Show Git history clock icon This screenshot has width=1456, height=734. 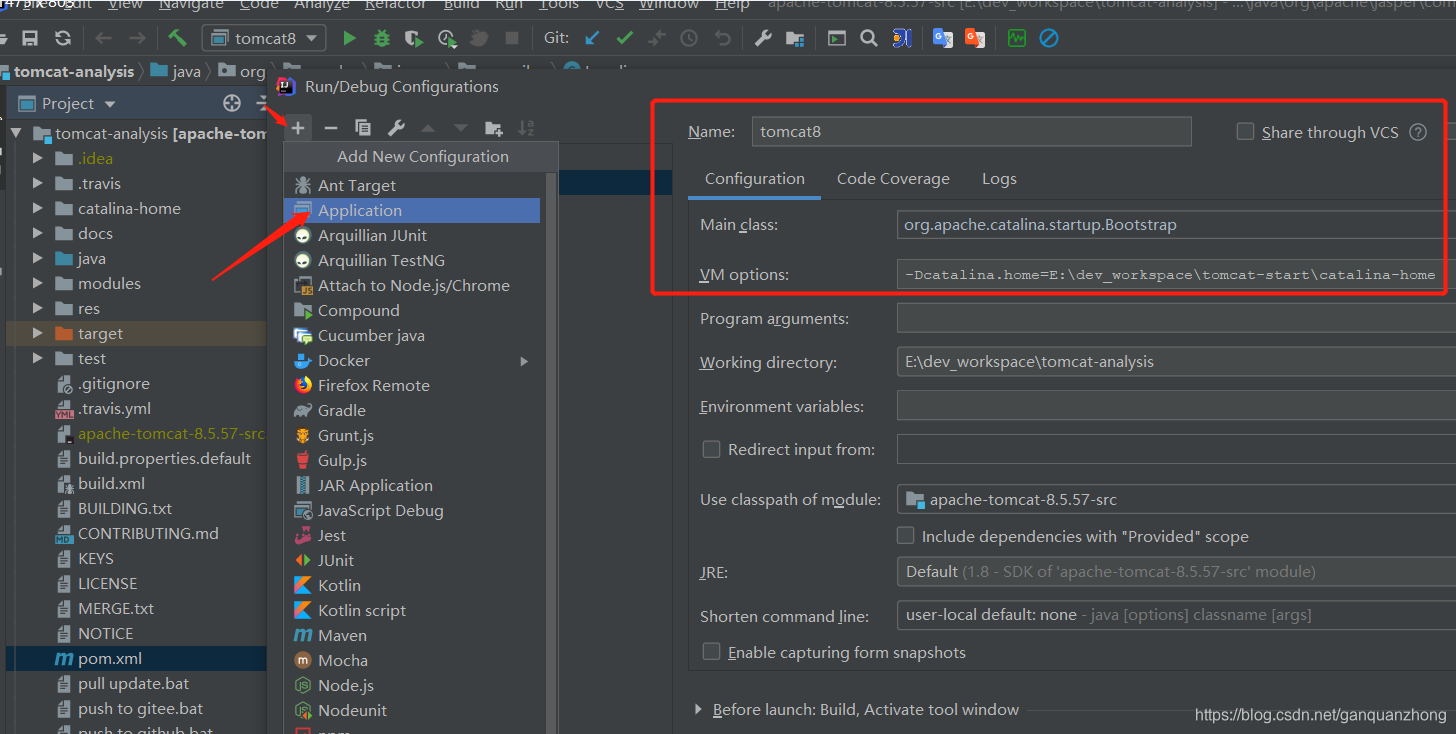689,38
